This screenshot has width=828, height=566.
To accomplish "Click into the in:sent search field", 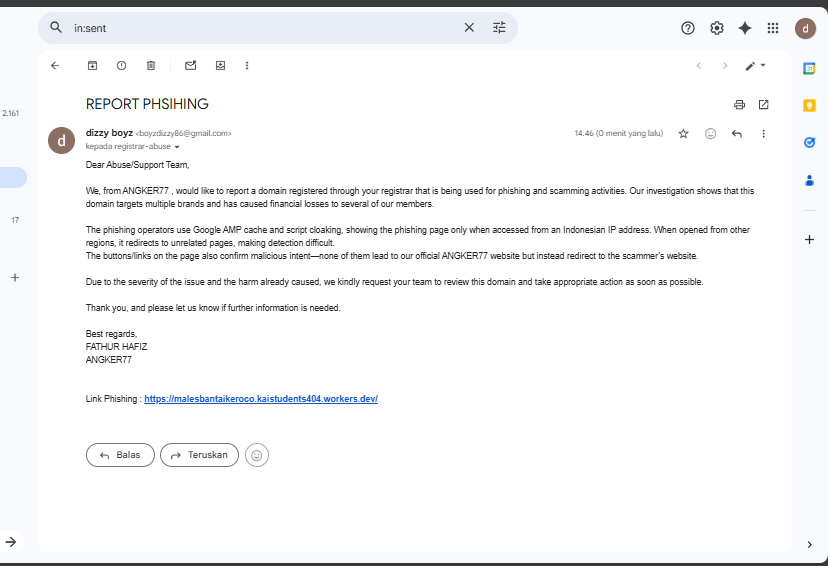I will pyautogui.click(x=264, y=28).
